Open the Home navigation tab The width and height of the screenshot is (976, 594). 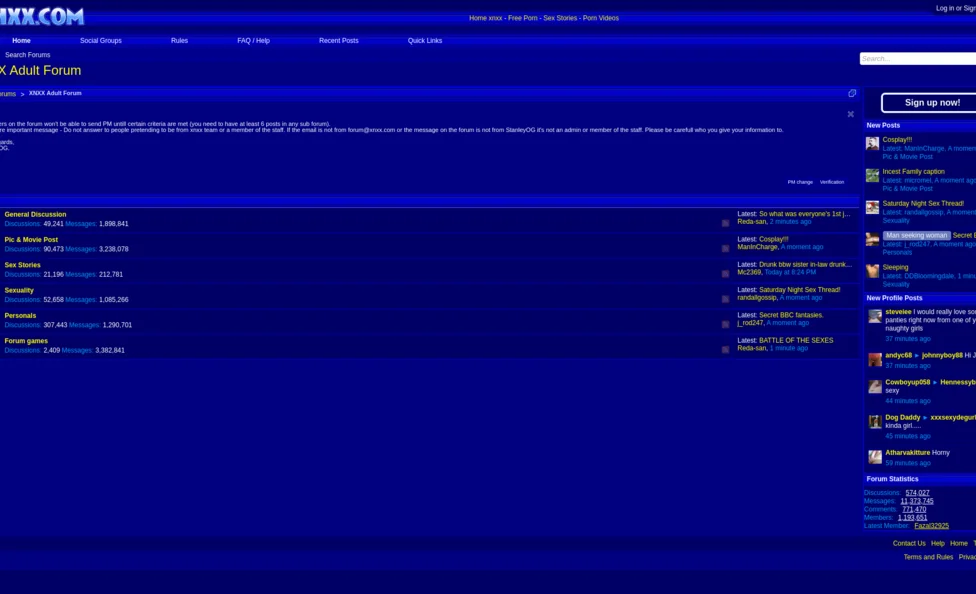[21, 40]
